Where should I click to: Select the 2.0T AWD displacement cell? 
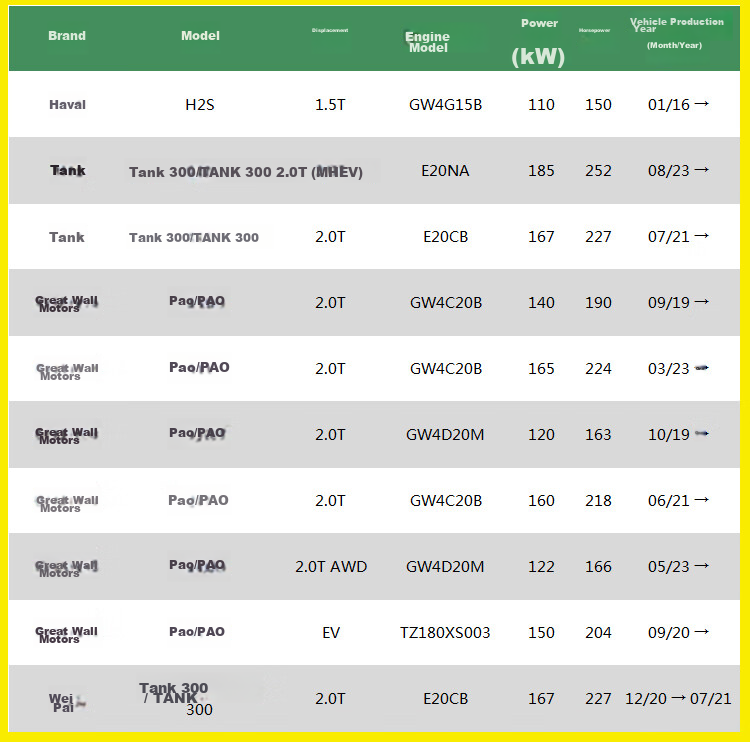coord(331,567)
